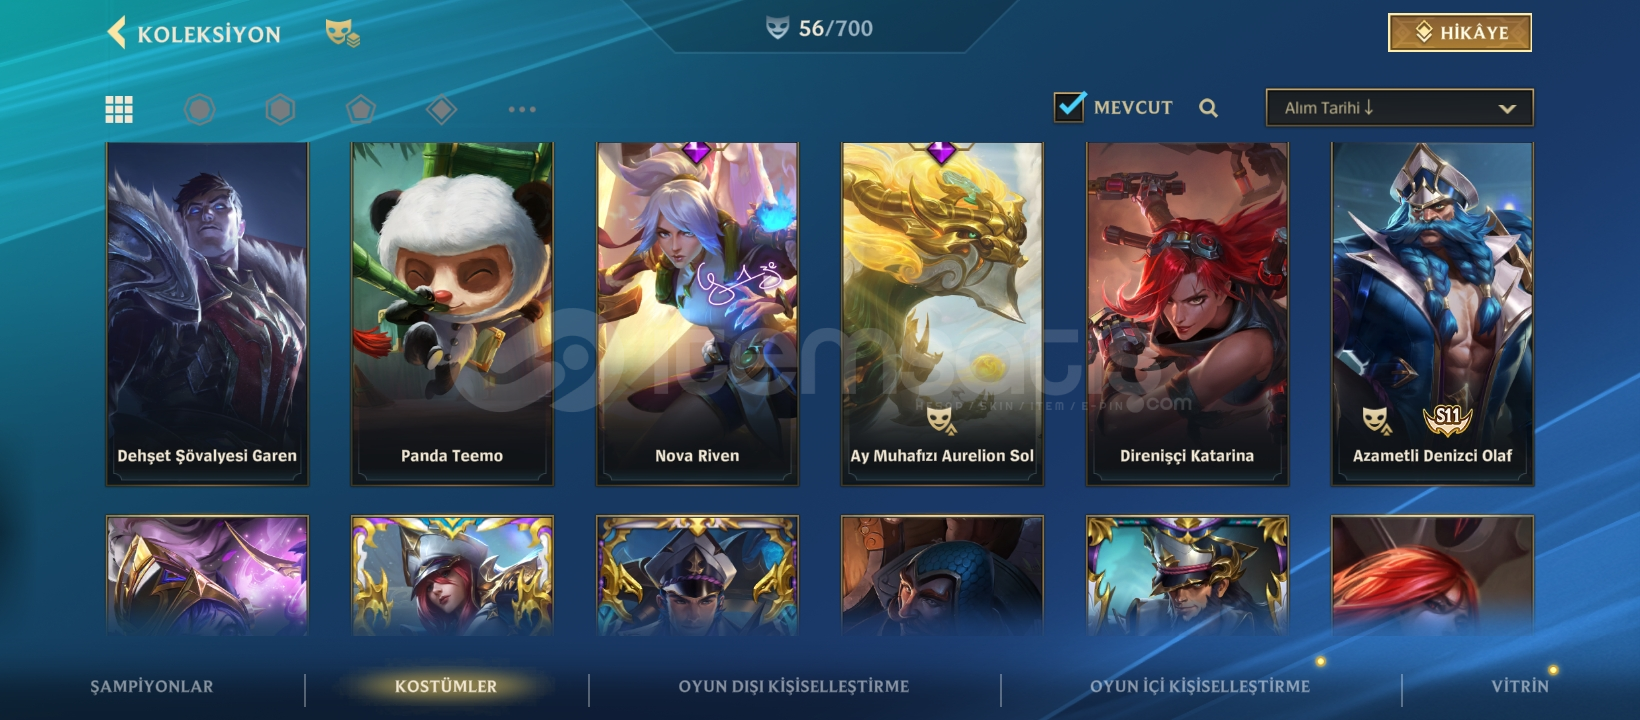Viewport: 1640px width, 720px height.
Task: Filter by the first circular rarity icon
Action: click(x=200, y=109)
